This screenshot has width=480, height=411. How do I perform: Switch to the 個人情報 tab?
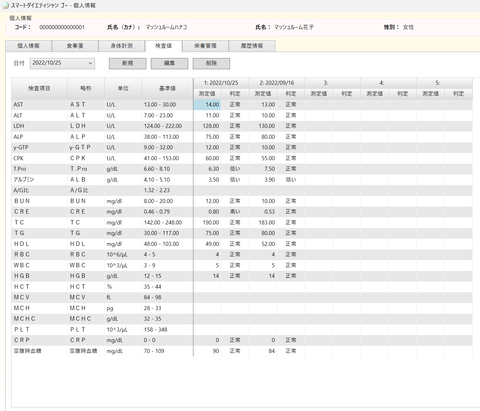28,46
